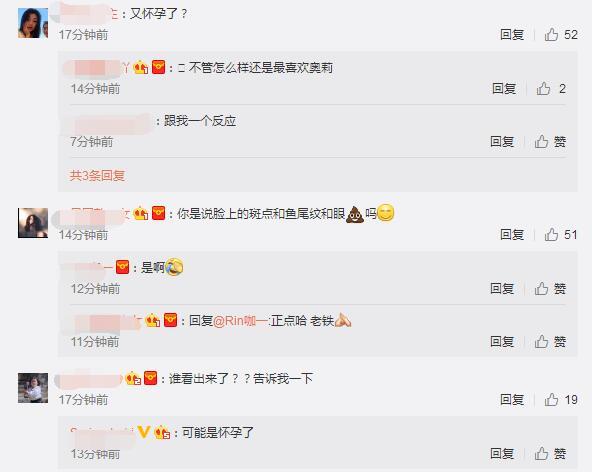This screenshot has width=592, height=472.
Task: Reply to the '谁看出来了' comment
Action: coord(512,400)
